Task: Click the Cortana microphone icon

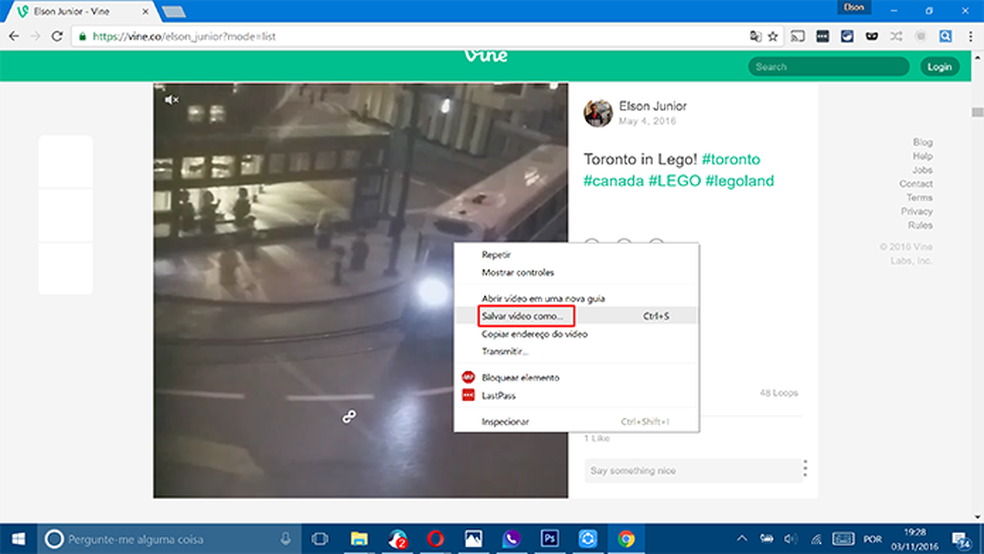Action: coord(286,539)
